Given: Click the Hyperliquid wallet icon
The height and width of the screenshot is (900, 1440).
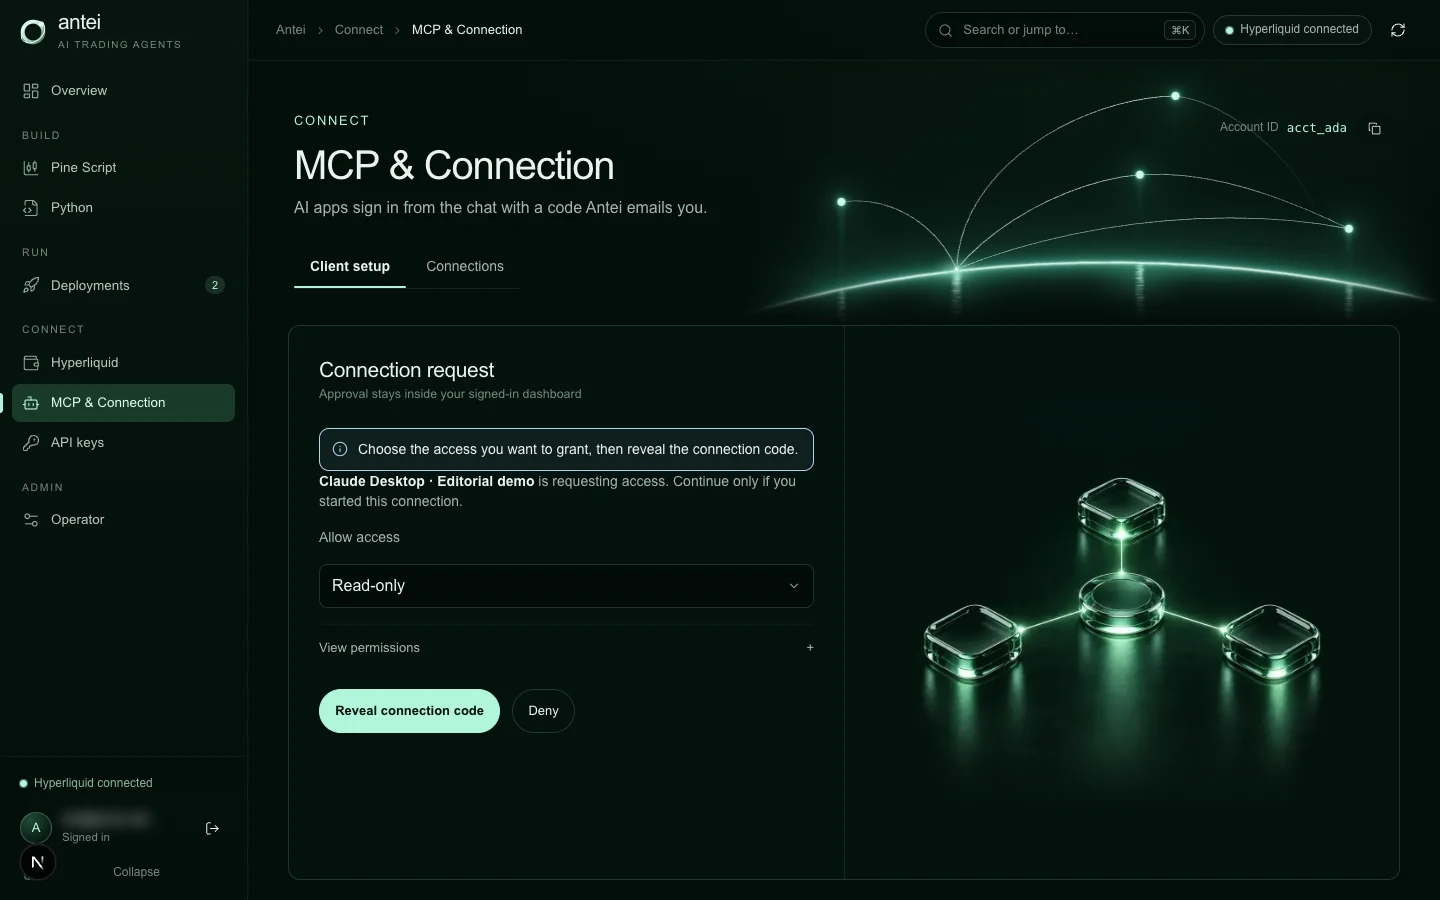Looking at the screenshot, I should click(31, 363).
